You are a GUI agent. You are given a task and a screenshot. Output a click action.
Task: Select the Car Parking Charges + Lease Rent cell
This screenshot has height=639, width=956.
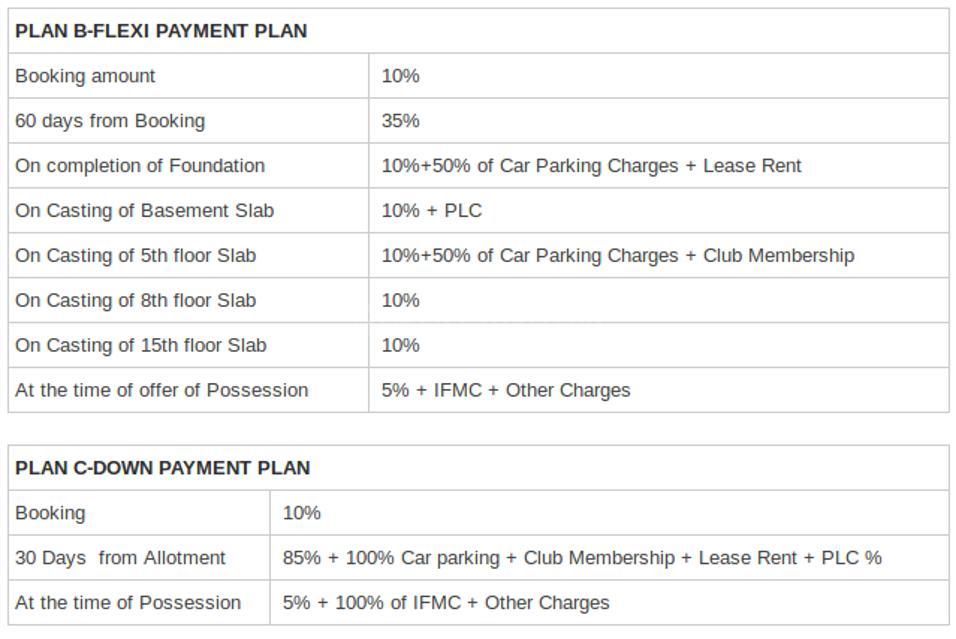click(x=591, y=166)
